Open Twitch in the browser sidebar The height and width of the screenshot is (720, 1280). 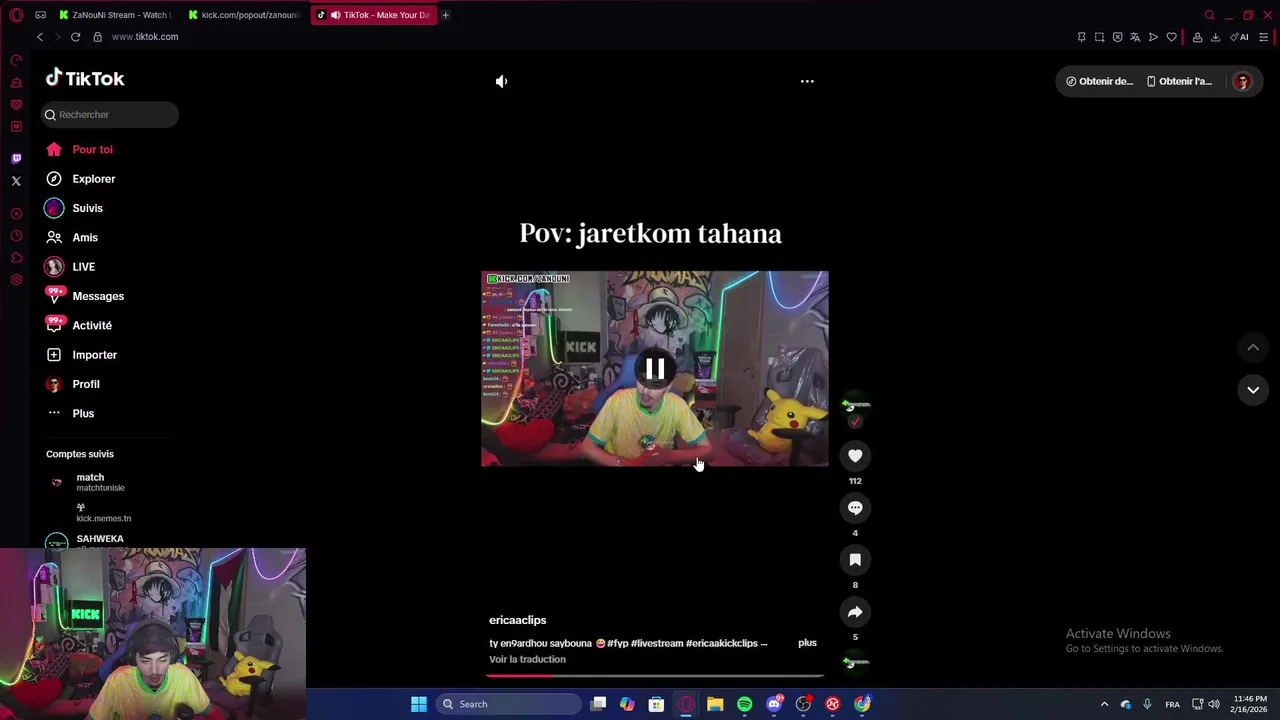(16, 159)
